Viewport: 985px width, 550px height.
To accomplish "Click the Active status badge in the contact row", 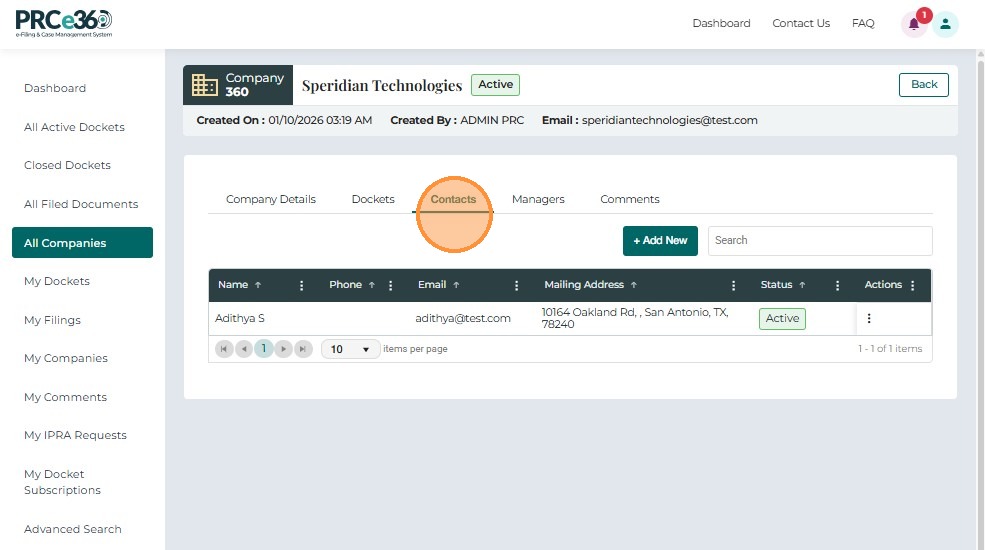I will 782,319.
